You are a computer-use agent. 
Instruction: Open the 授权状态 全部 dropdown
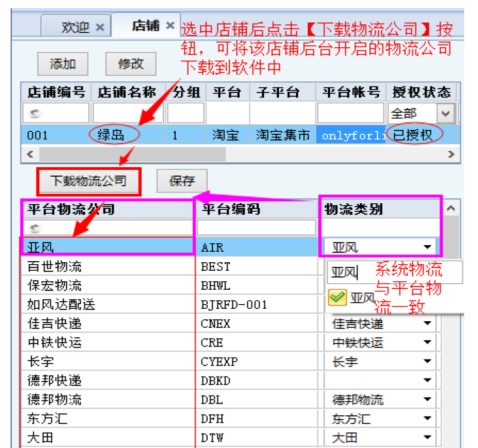(x=445, y=113)
